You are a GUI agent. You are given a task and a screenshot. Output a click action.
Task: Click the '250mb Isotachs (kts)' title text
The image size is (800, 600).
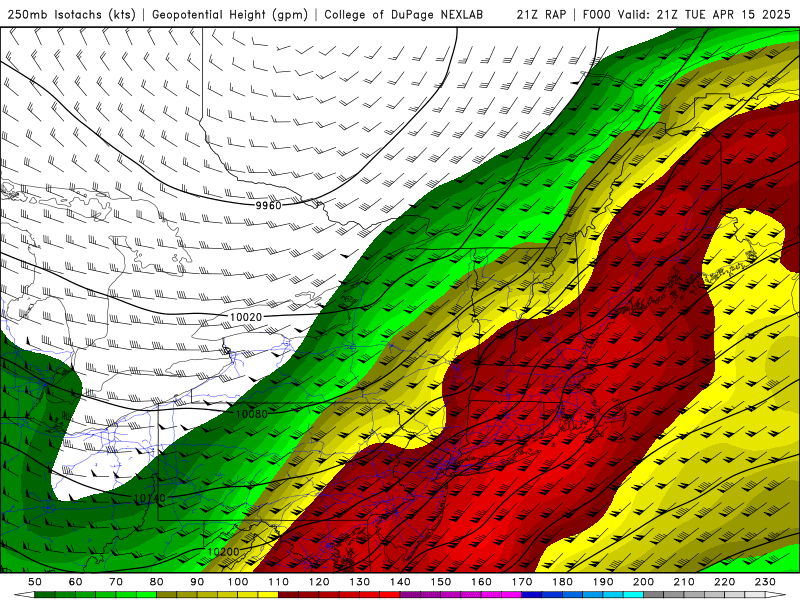pos(71,14)
